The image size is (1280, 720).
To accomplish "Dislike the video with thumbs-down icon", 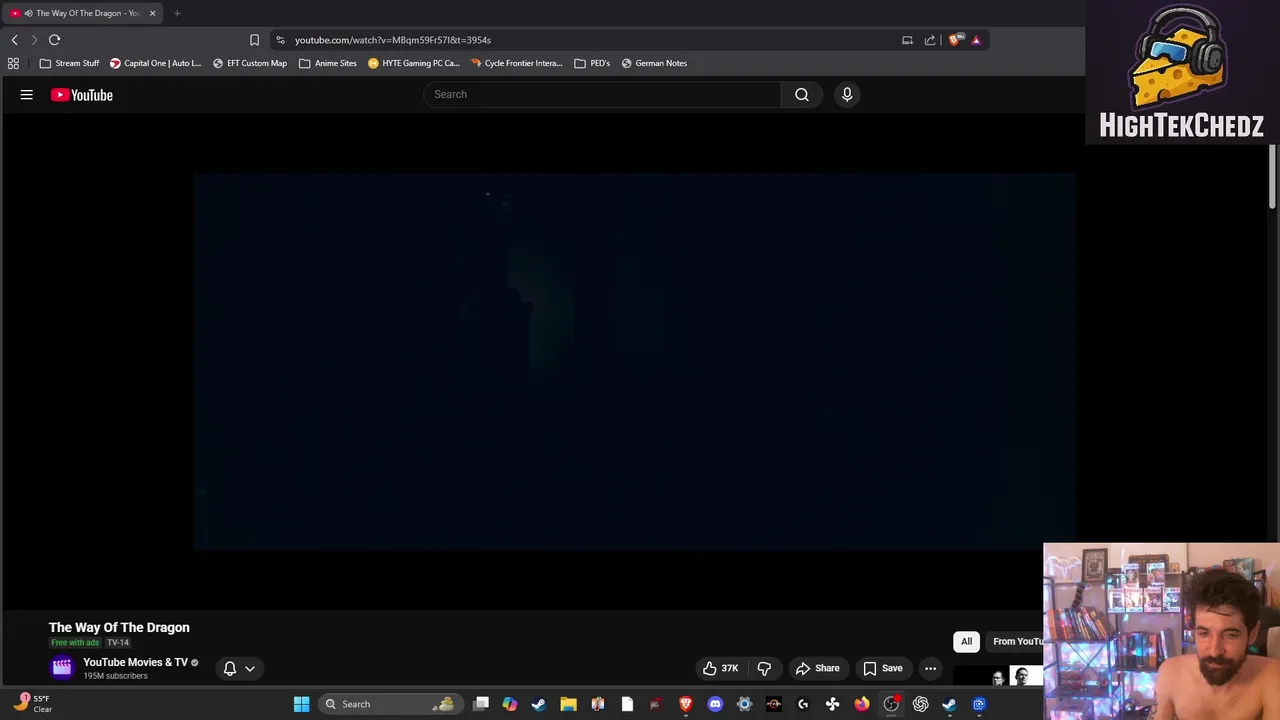I will [x=764, y=668].
